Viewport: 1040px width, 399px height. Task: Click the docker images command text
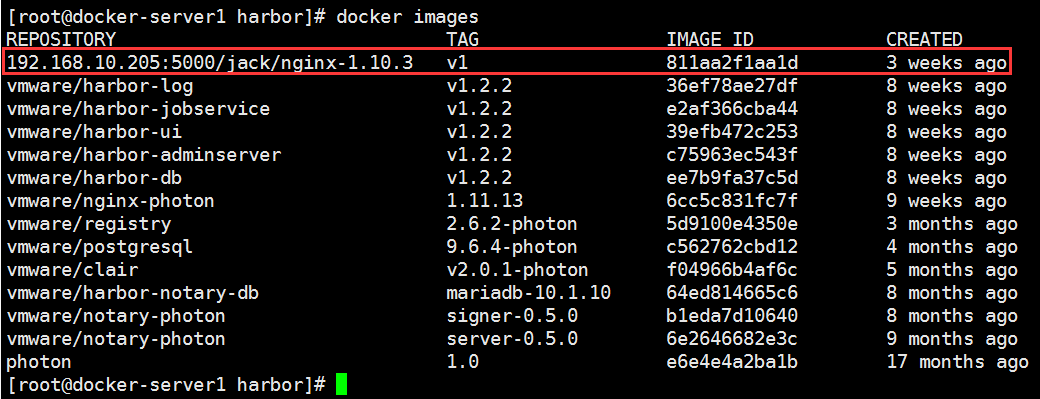pyautogui.click(x=407, y=17)
